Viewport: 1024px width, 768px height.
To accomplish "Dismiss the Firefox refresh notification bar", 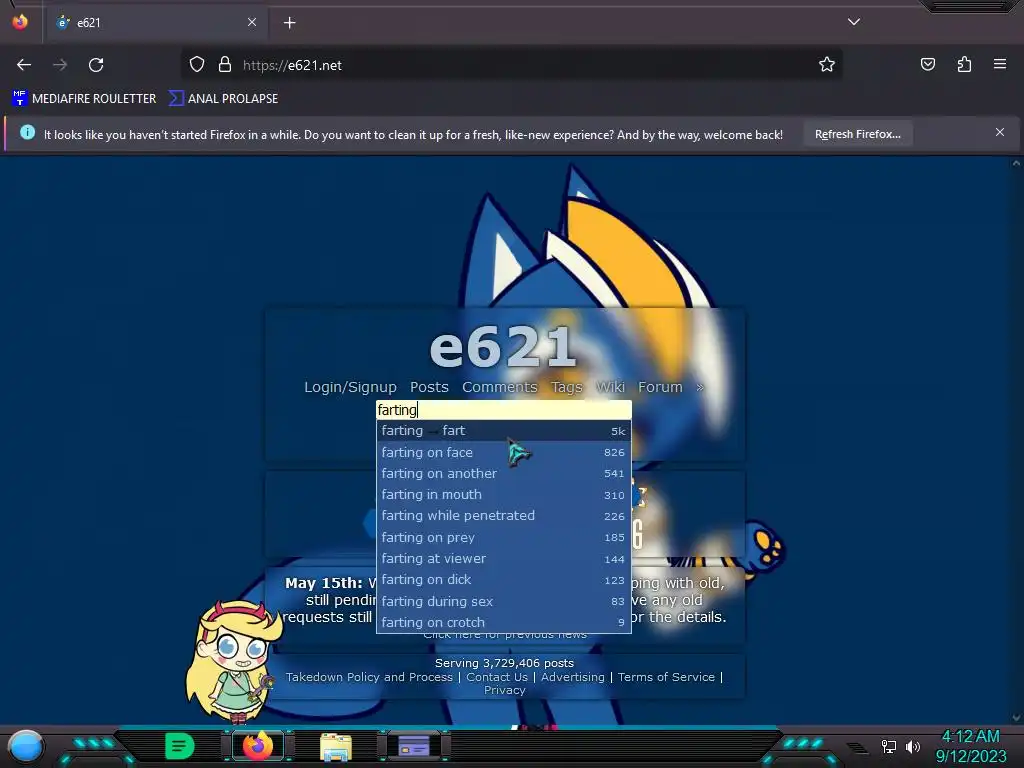I will click(x=1000, y=133).
